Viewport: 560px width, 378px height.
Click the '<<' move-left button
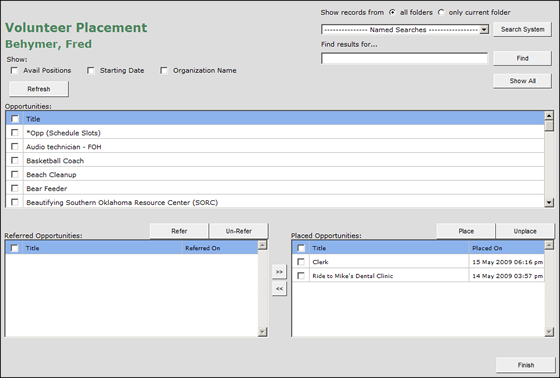point(279,288)
